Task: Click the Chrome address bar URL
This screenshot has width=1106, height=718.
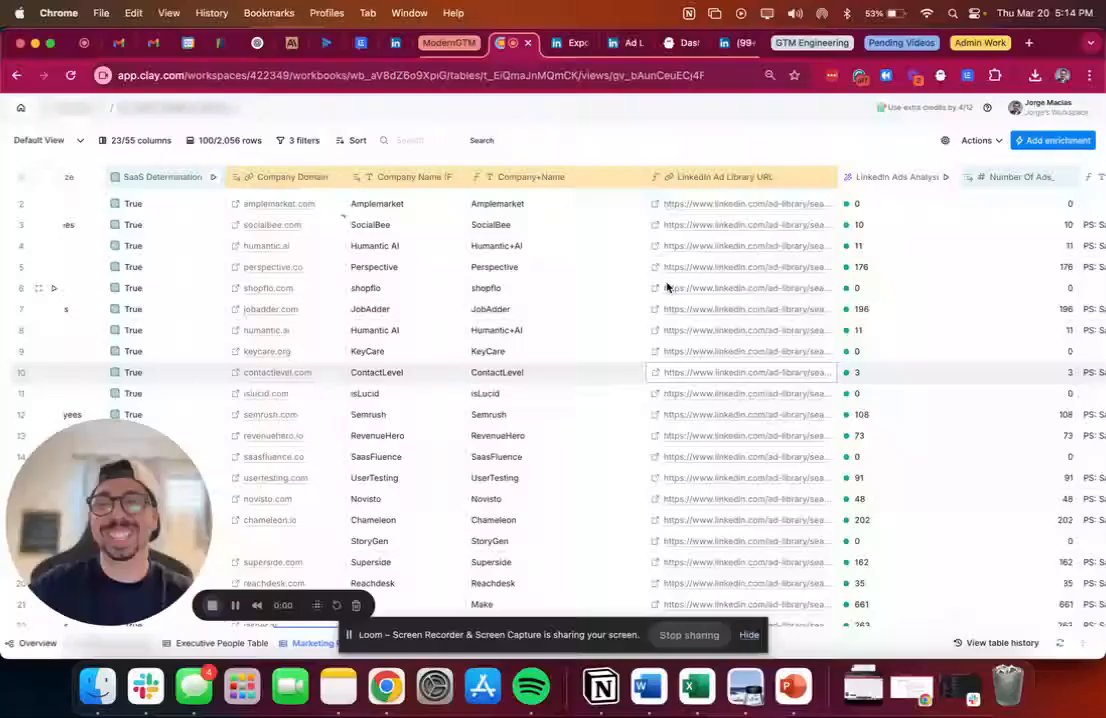Action: 411,75
